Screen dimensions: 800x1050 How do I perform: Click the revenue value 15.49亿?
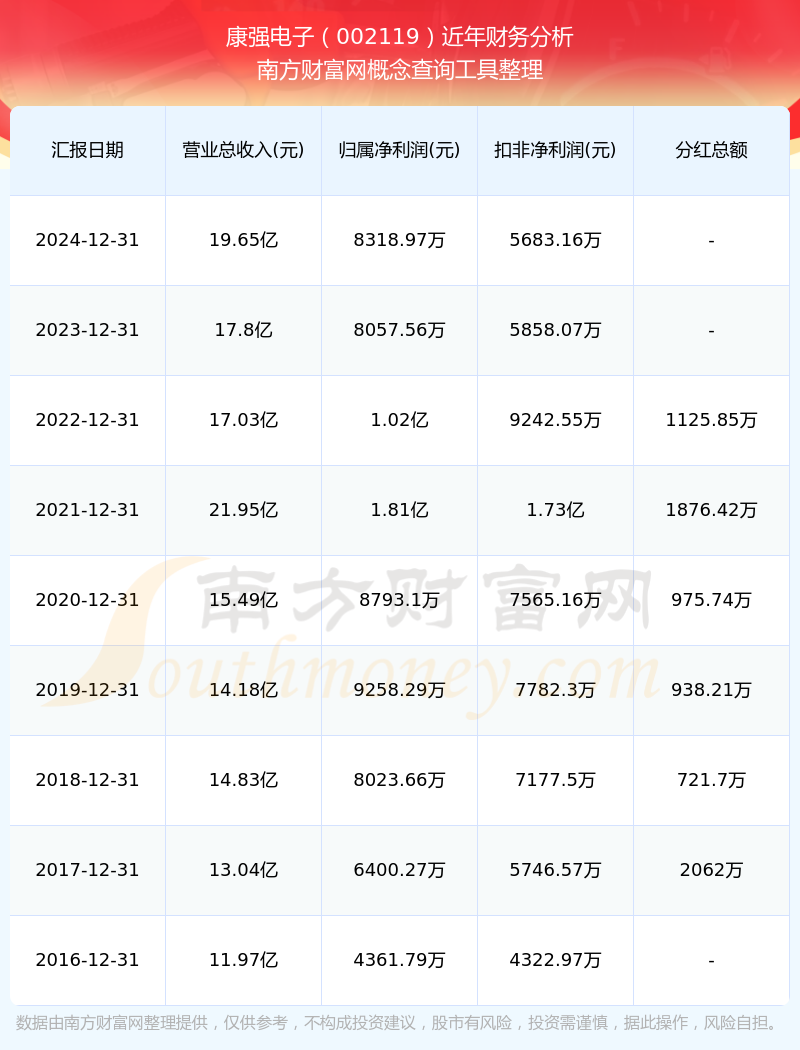click(x=244, y=600)
